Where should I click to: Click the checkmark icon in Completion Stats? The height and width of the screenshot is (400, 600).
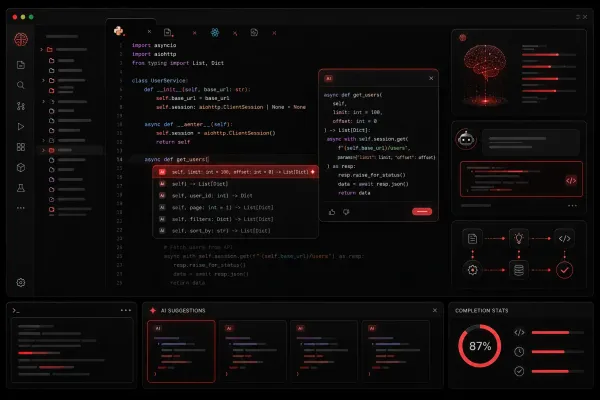[519, 371]
